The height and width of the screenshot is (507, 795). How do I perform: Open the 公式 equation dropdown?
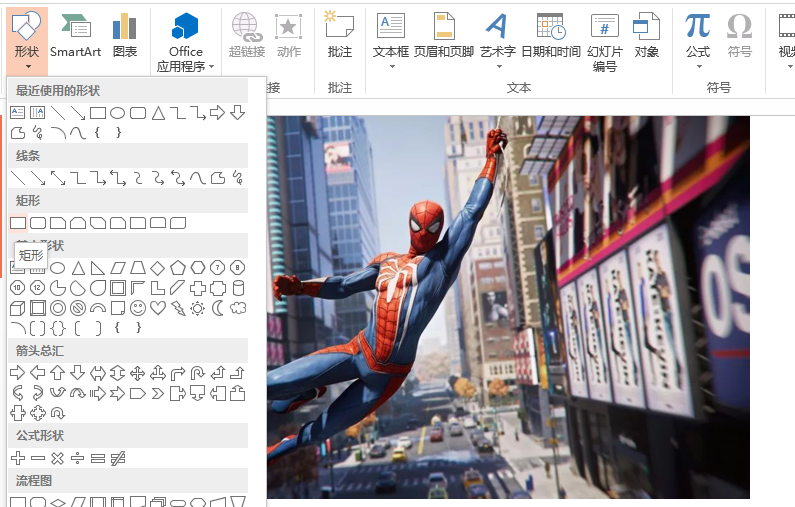point(698,41)
